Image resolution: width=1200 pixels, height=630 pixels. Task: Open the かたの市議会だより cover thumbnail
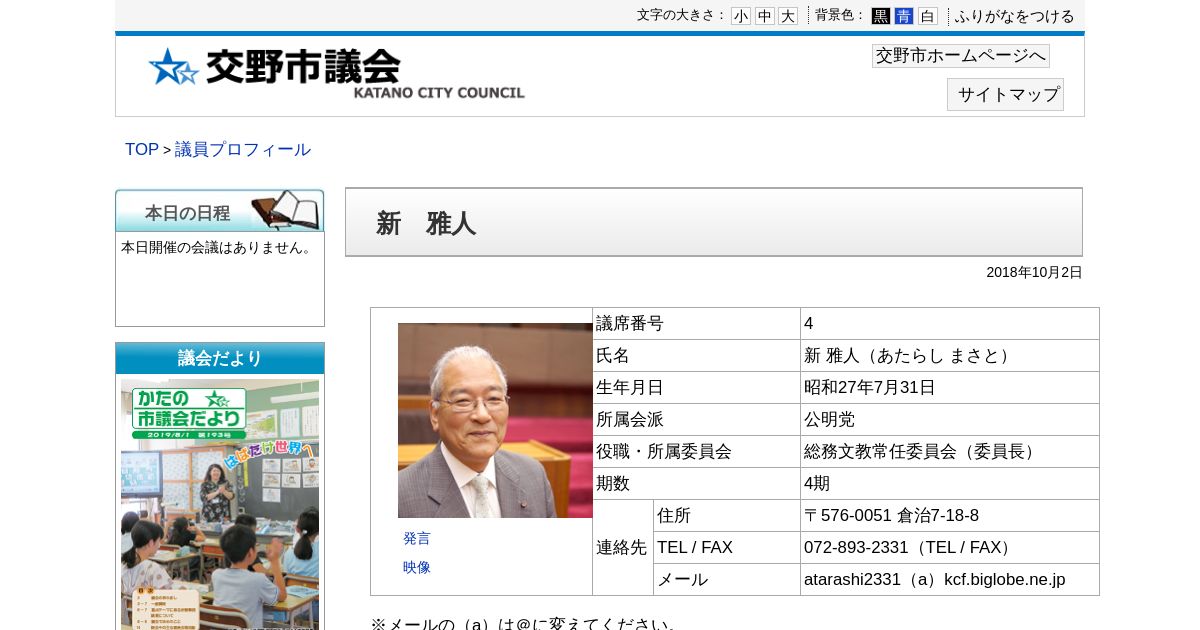pyautogui.click(x=220, y=504)
